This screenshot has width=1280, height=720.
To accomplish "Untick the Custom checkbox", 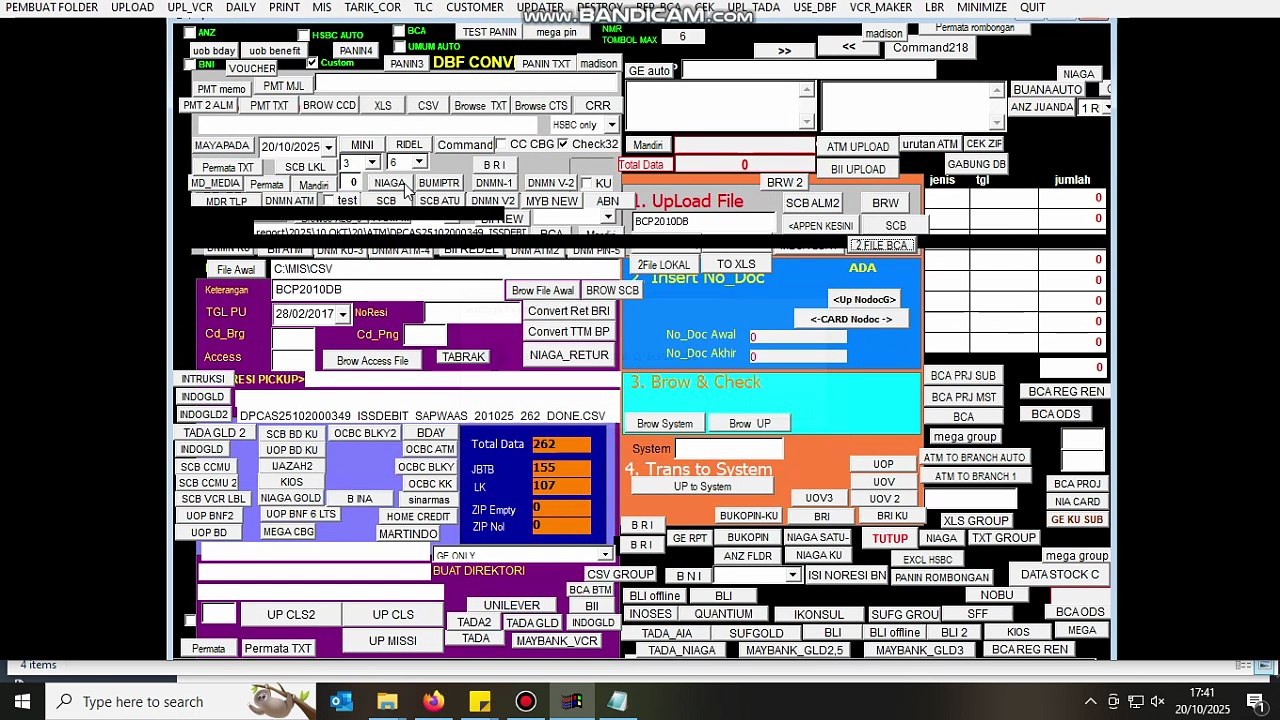I will click(312, 63).
